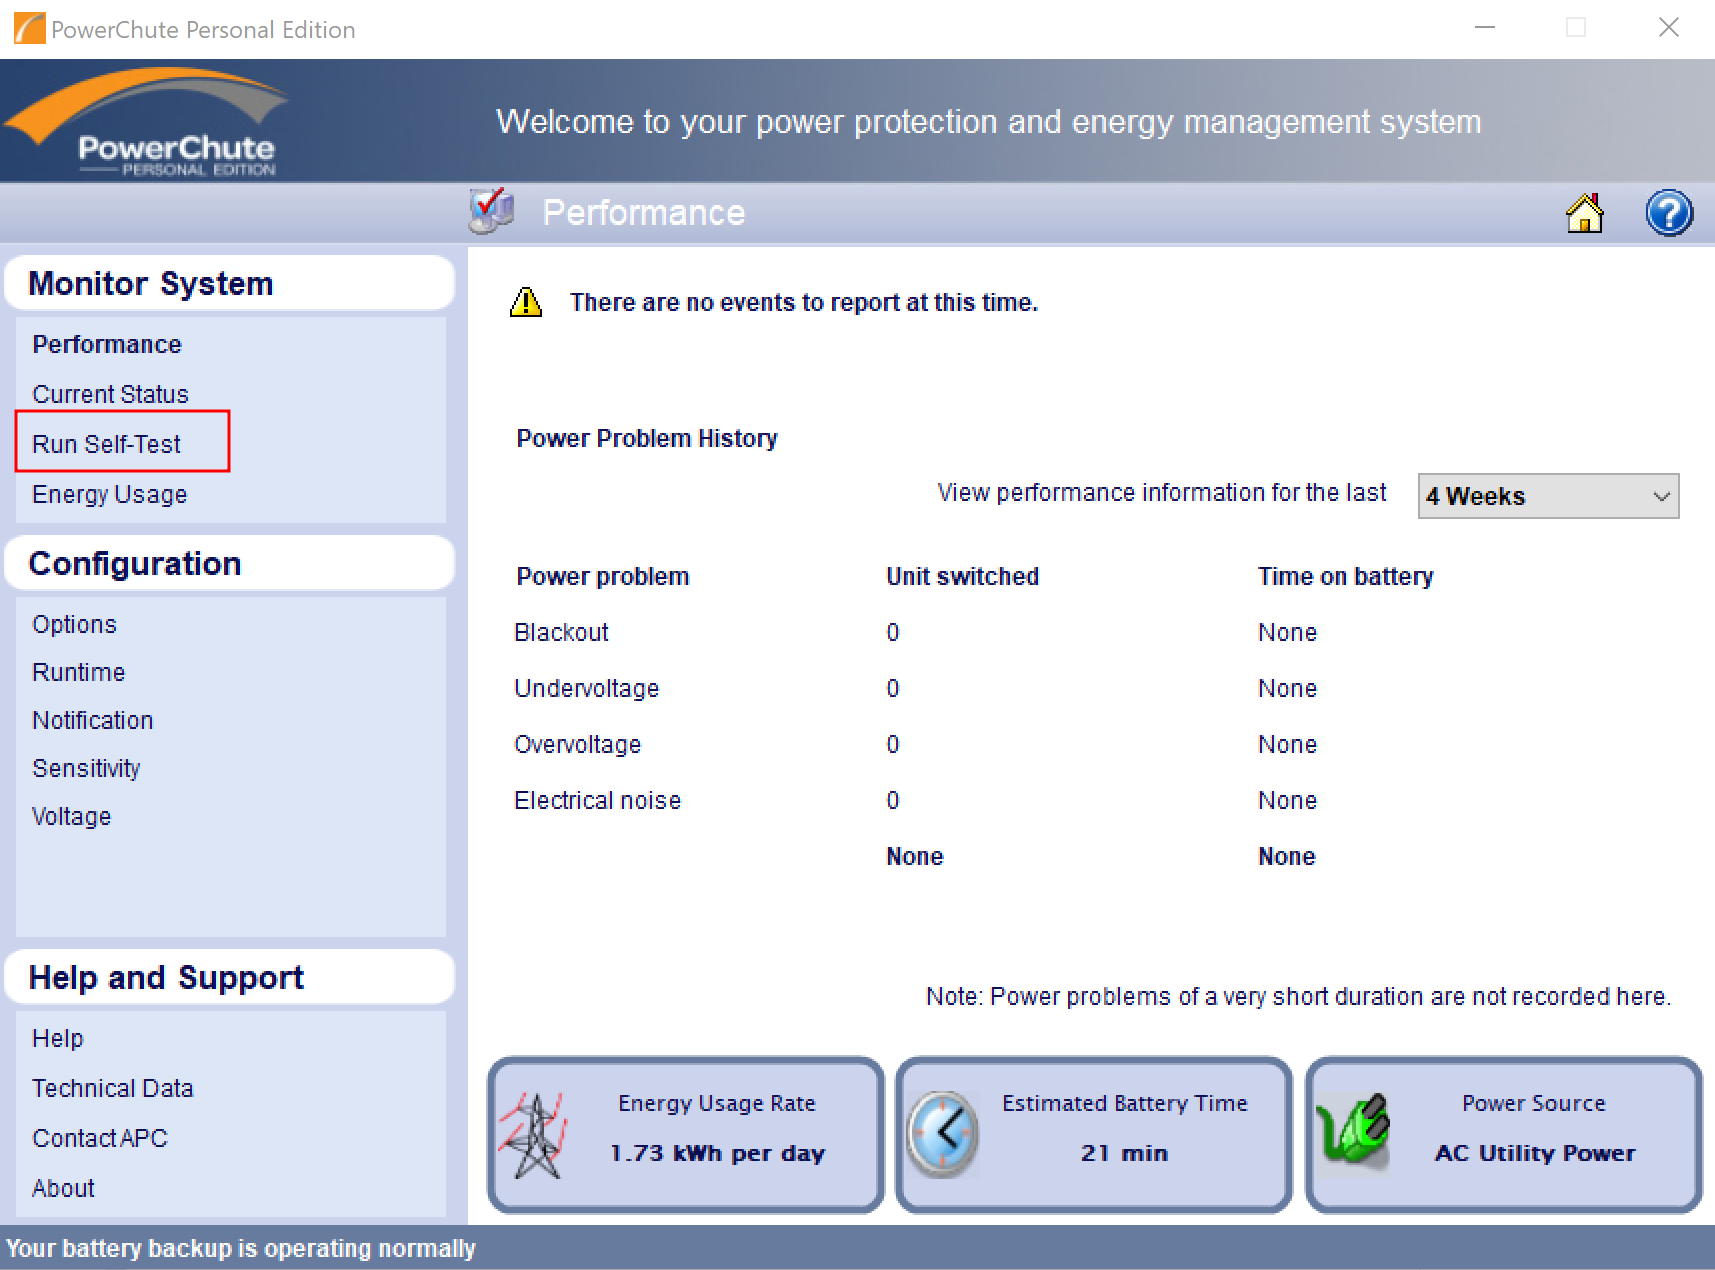Click the Power Problem History heading
The width and height of the screenshot is (1715, 1270).
pos(647,438)
